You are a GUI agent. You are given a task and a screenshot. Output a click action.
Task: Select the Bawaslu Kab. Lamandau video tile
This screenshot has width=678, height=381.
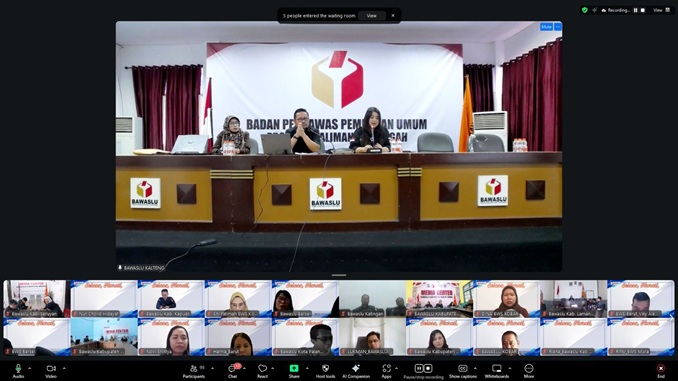tap(573, 299)
